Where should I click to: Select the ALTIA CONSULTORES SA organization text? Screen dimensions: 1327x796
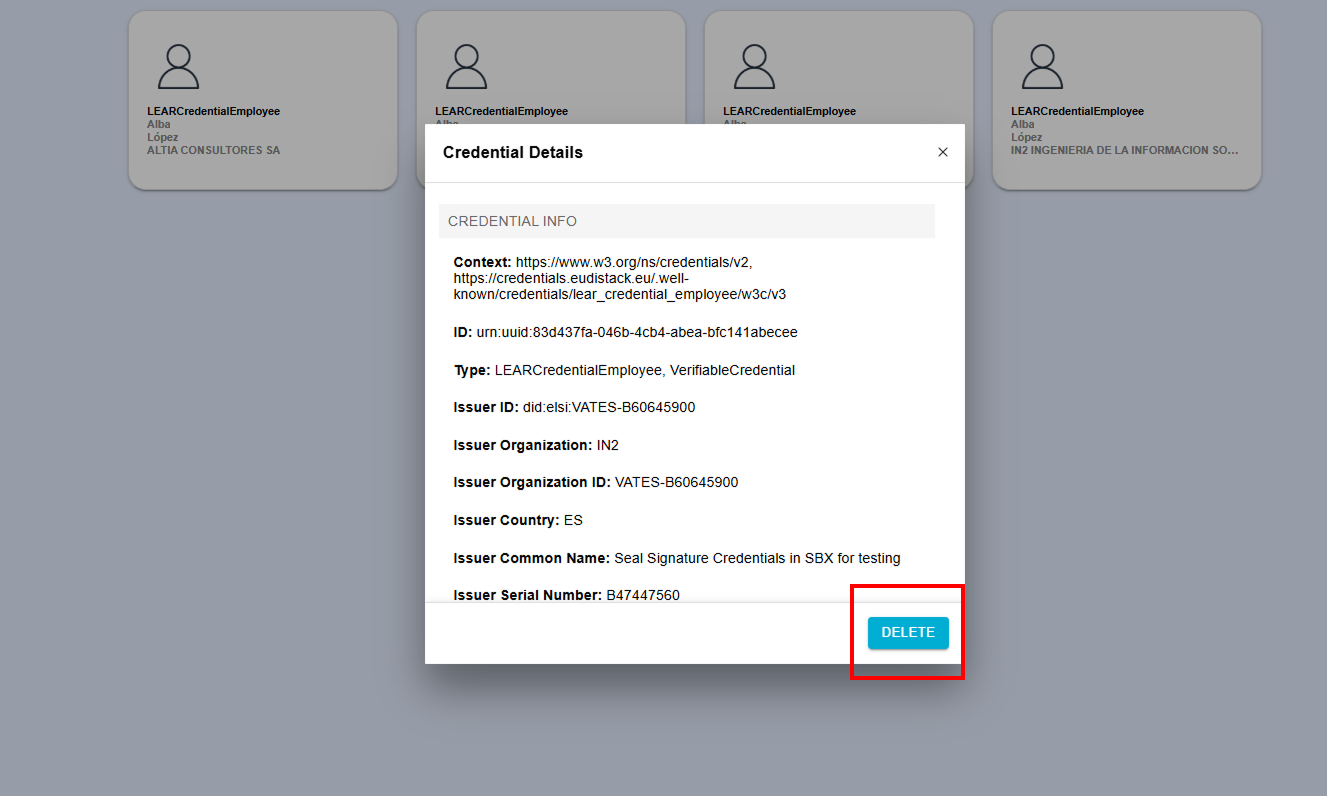point(213,150)
